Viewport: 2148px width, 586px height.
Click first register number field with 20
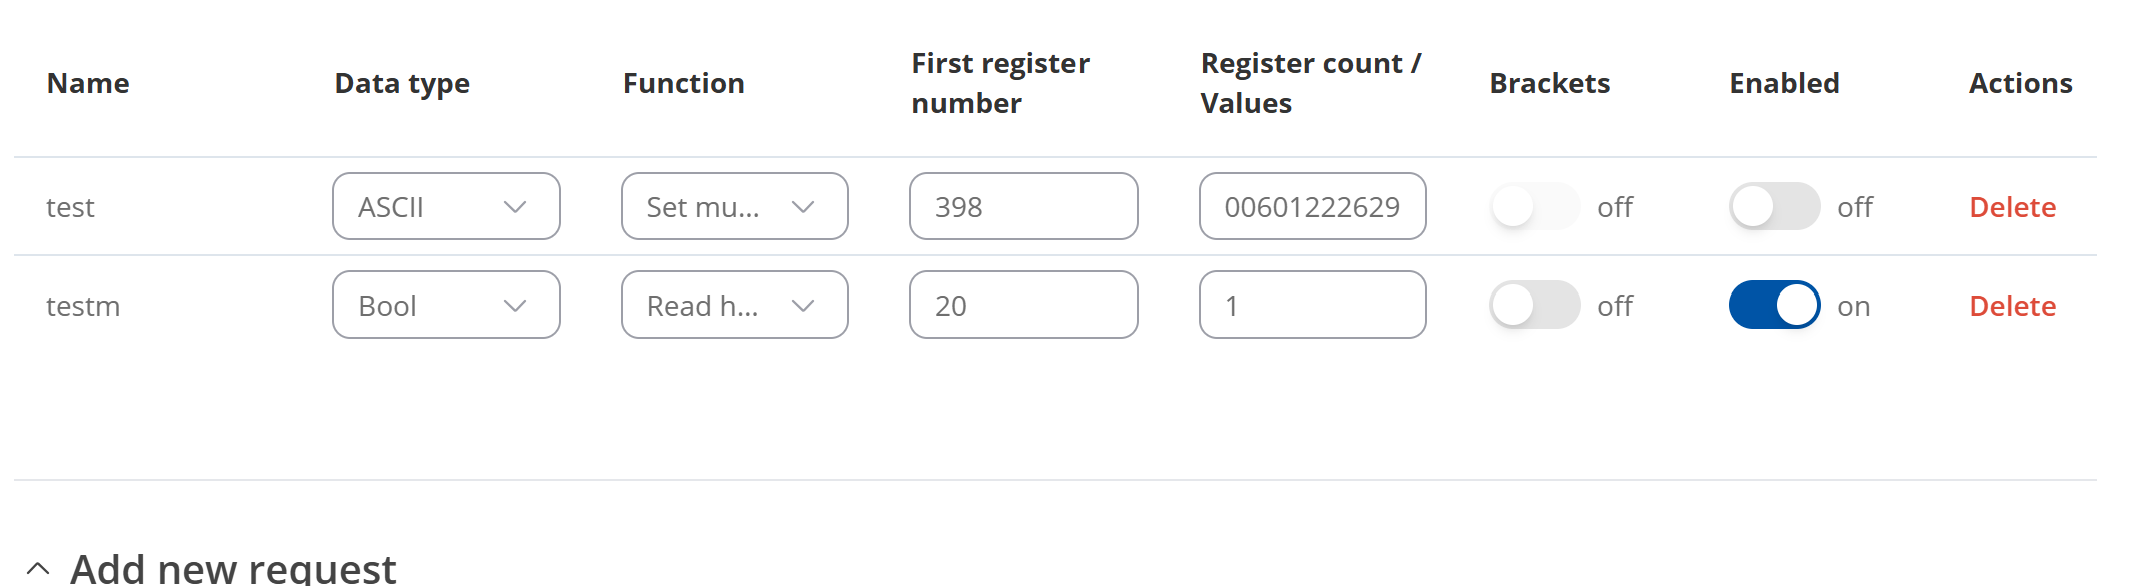(1023, 305)
